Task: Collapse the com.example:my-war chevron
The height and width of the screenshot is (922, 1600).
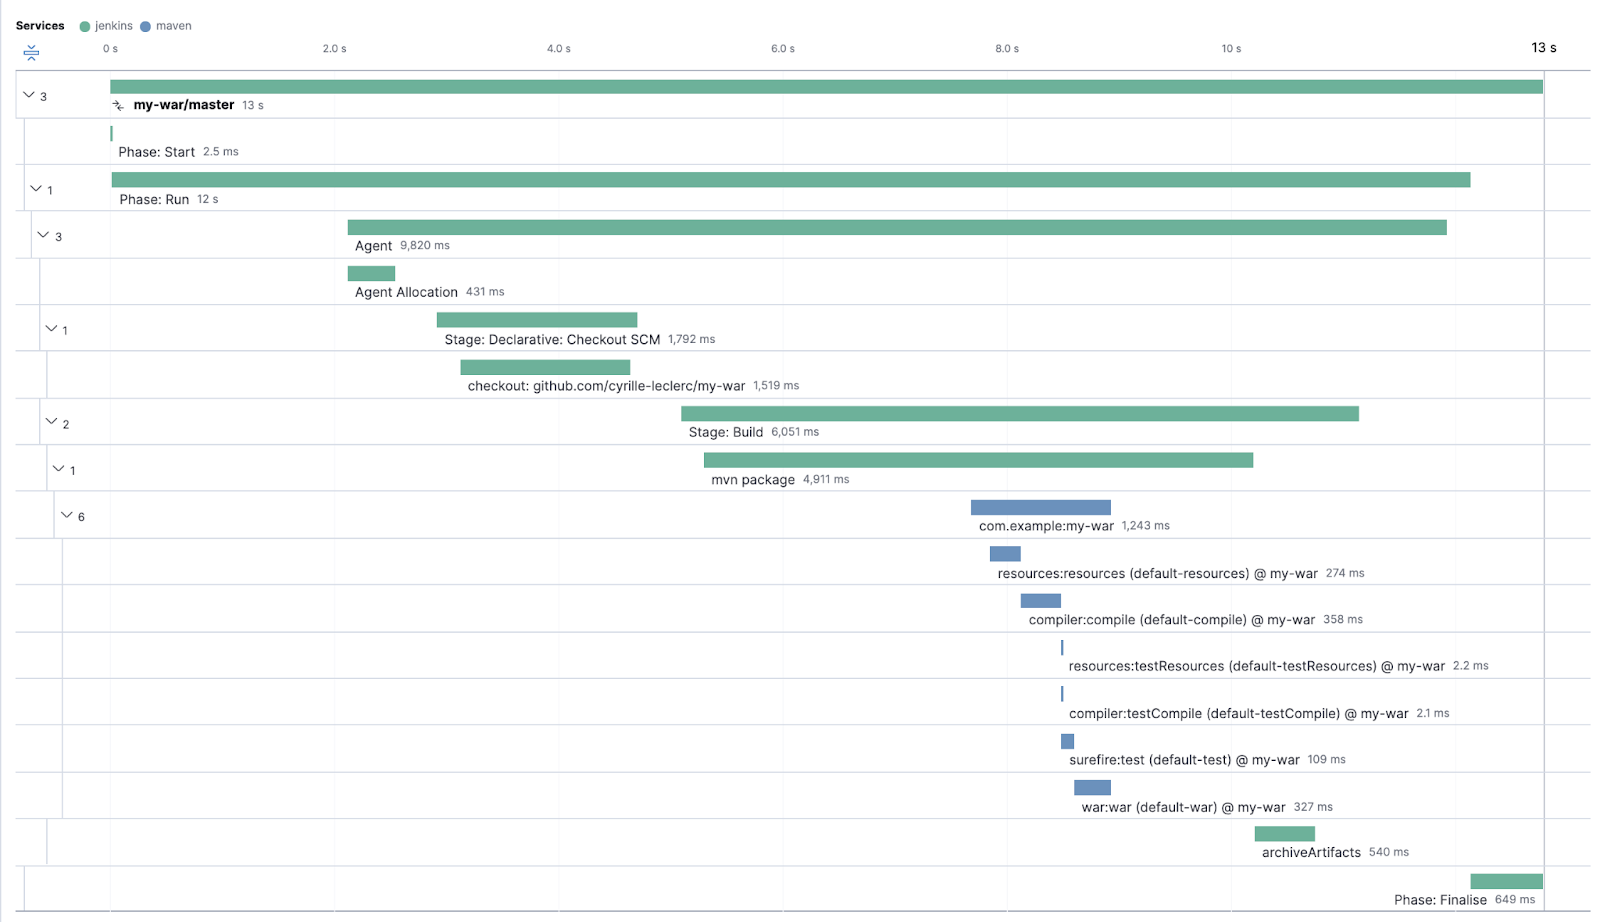Action: (x=66, y=515)
